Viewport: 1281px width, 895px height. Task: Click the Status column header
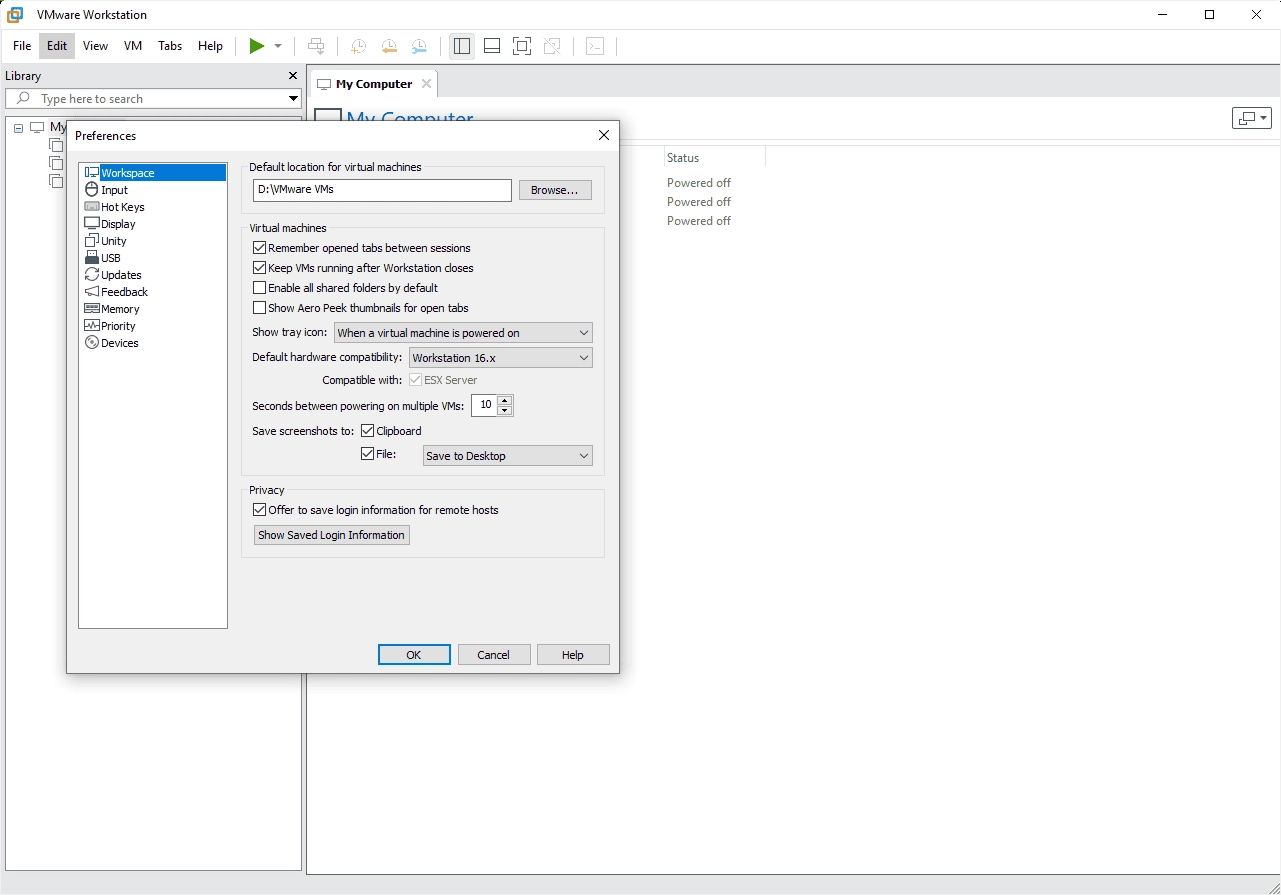coord(714,158)
